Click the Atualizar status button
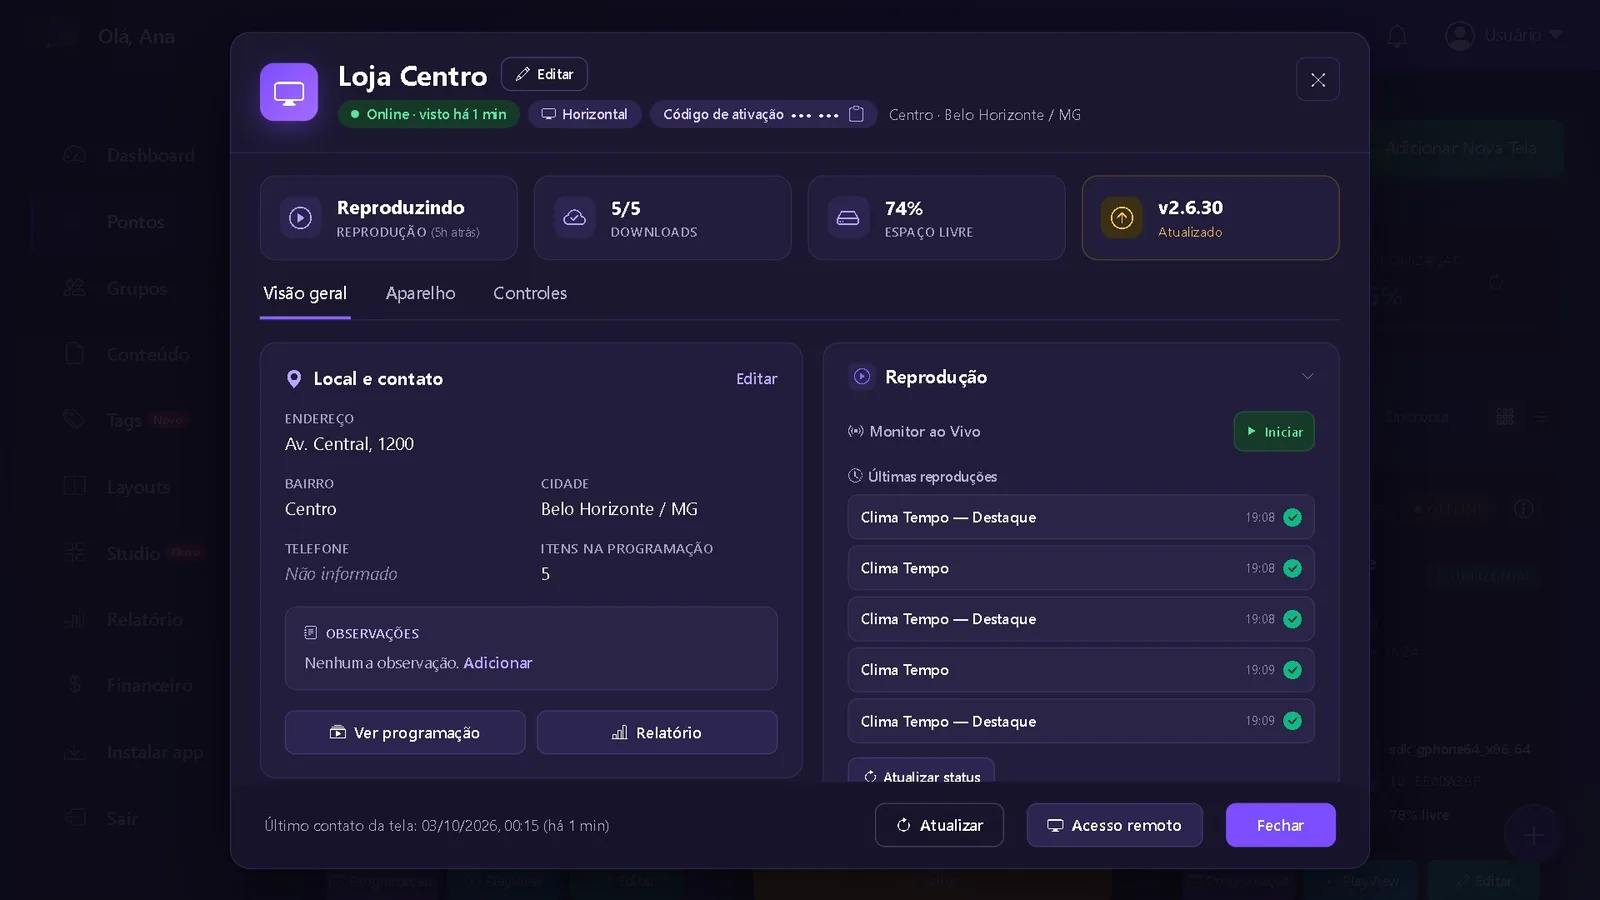This screenshot has height=900, width=1600. click(921, 772)
